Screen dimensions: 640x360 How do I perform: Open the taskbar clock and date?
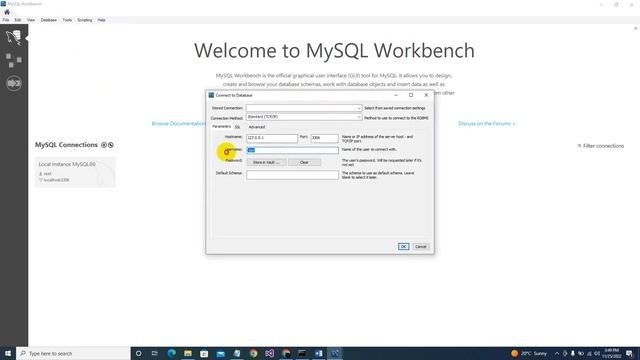(611, 353)
